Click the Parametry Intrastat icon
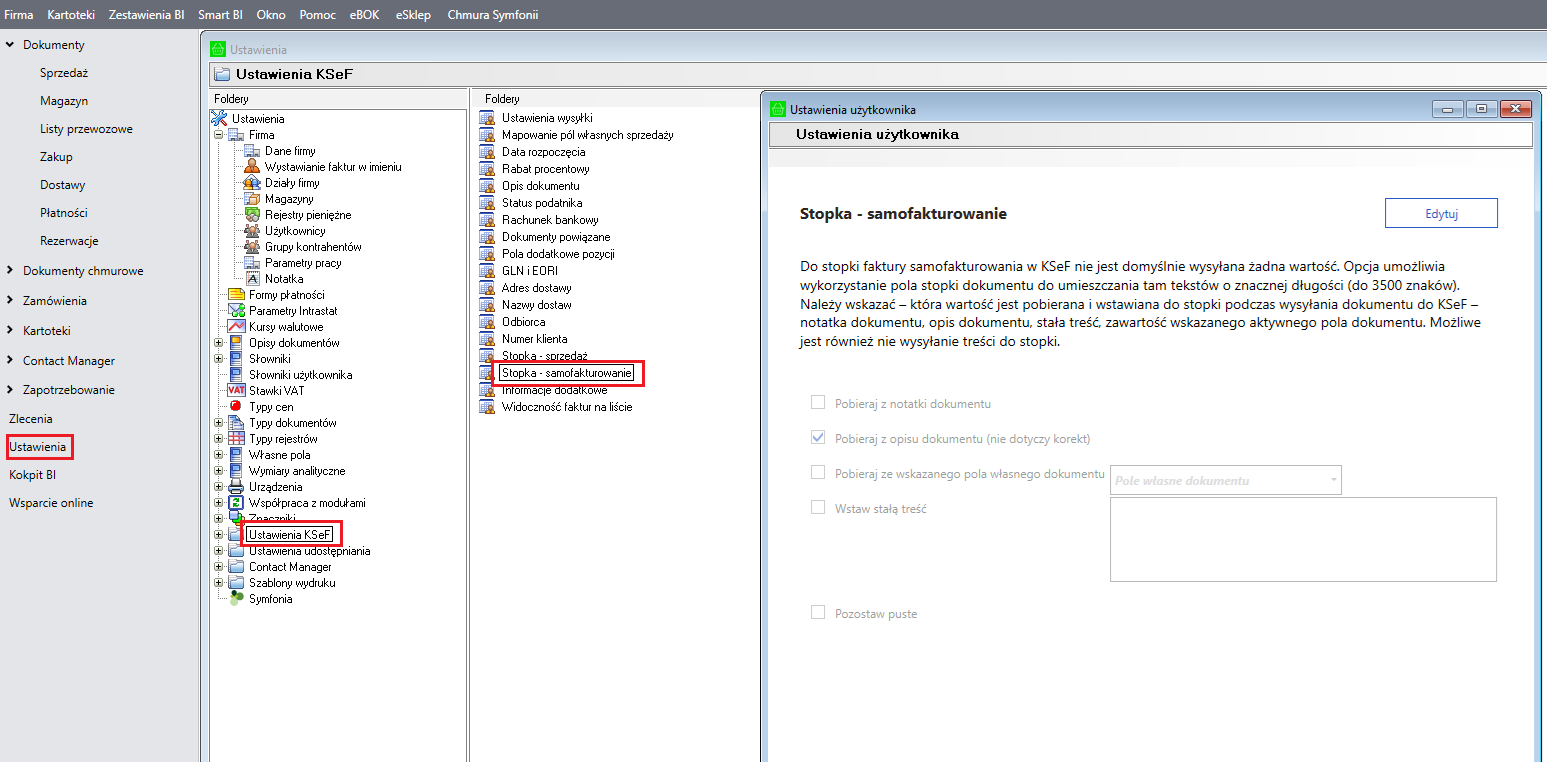Image resolution: width=1547 pixels, height=762 pixels. (236, 311)
